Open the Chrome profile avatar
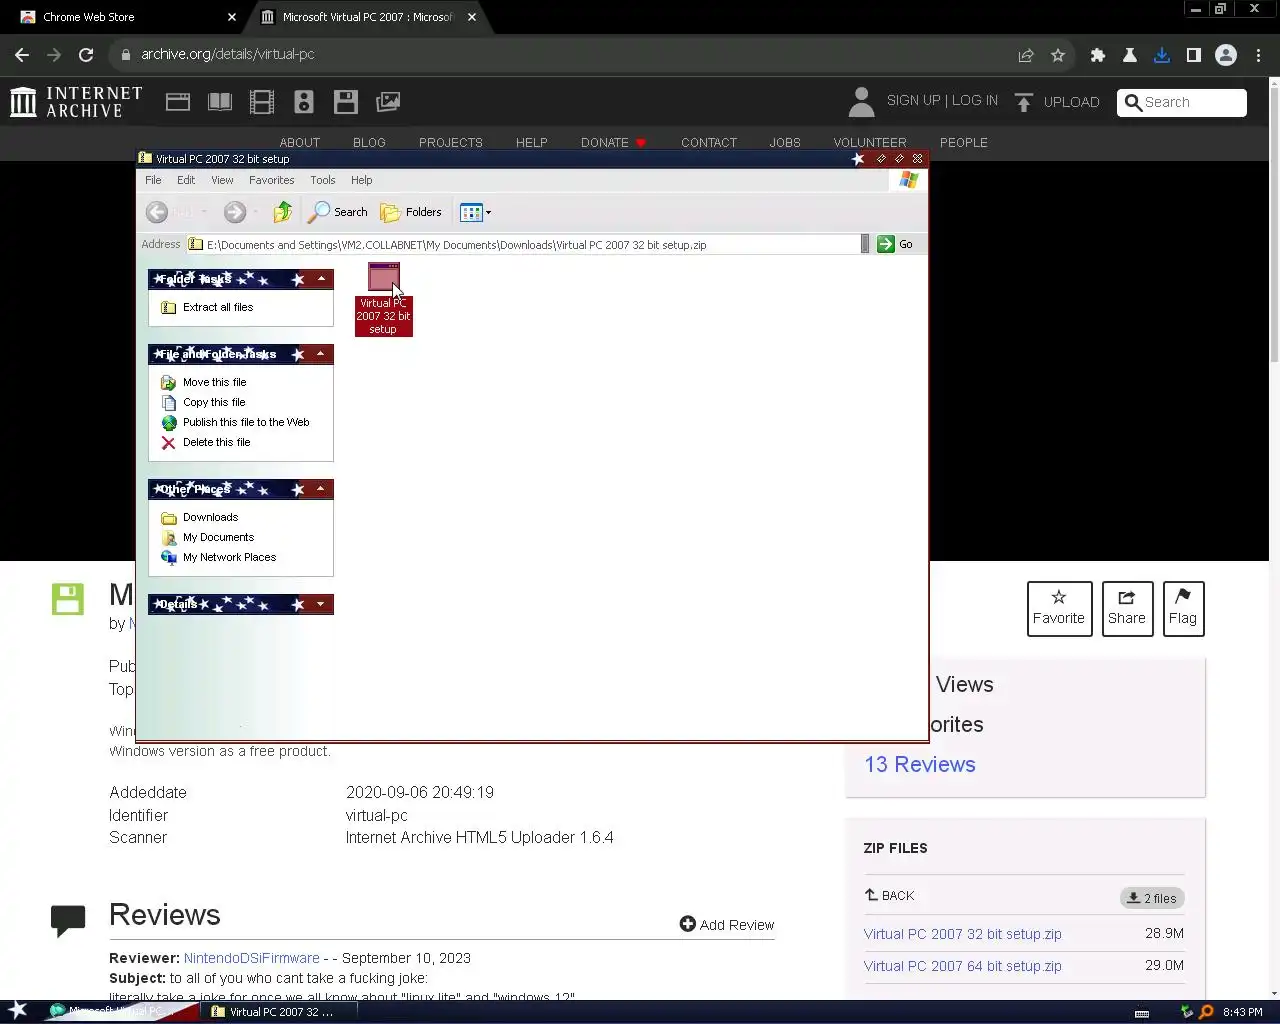This screenshot has height=1024, width=1280. tap(1226, 55)
